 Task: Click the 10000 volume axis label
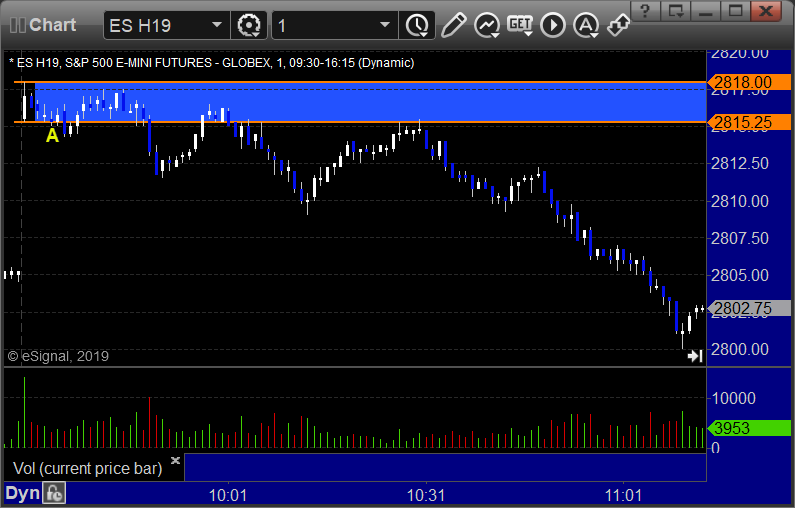coord(734,398)
